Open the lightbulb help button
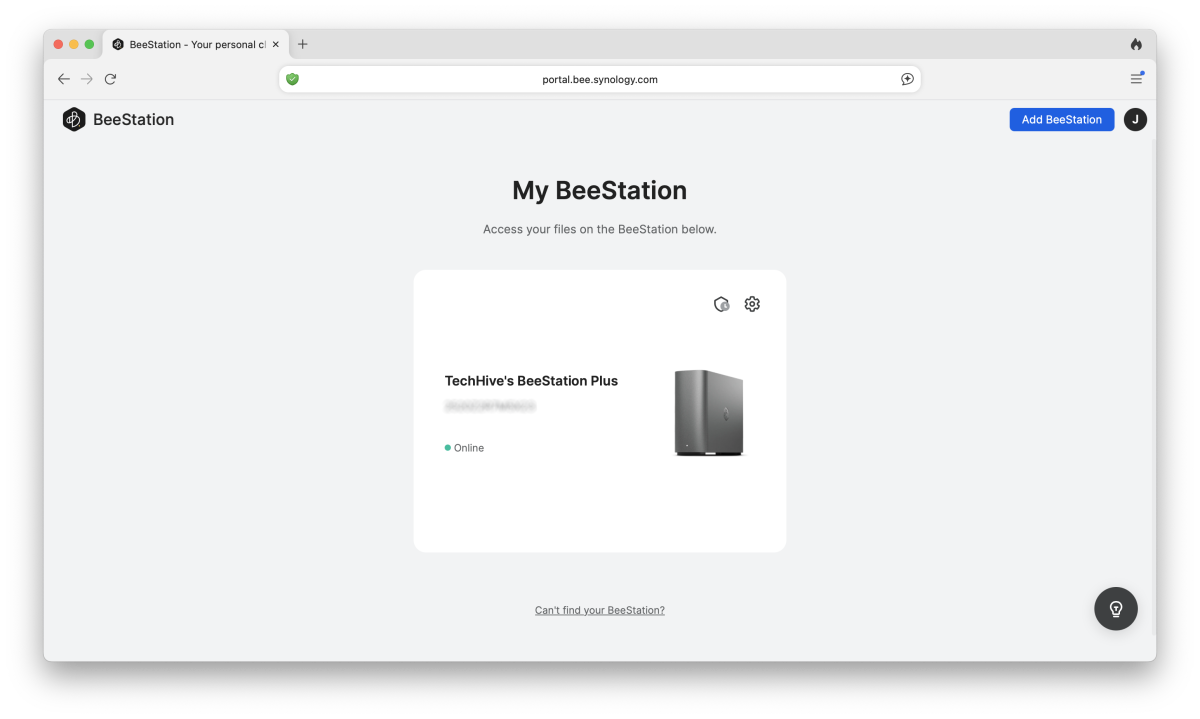This screenshot has height=719, width=1200. (1116, 608)
